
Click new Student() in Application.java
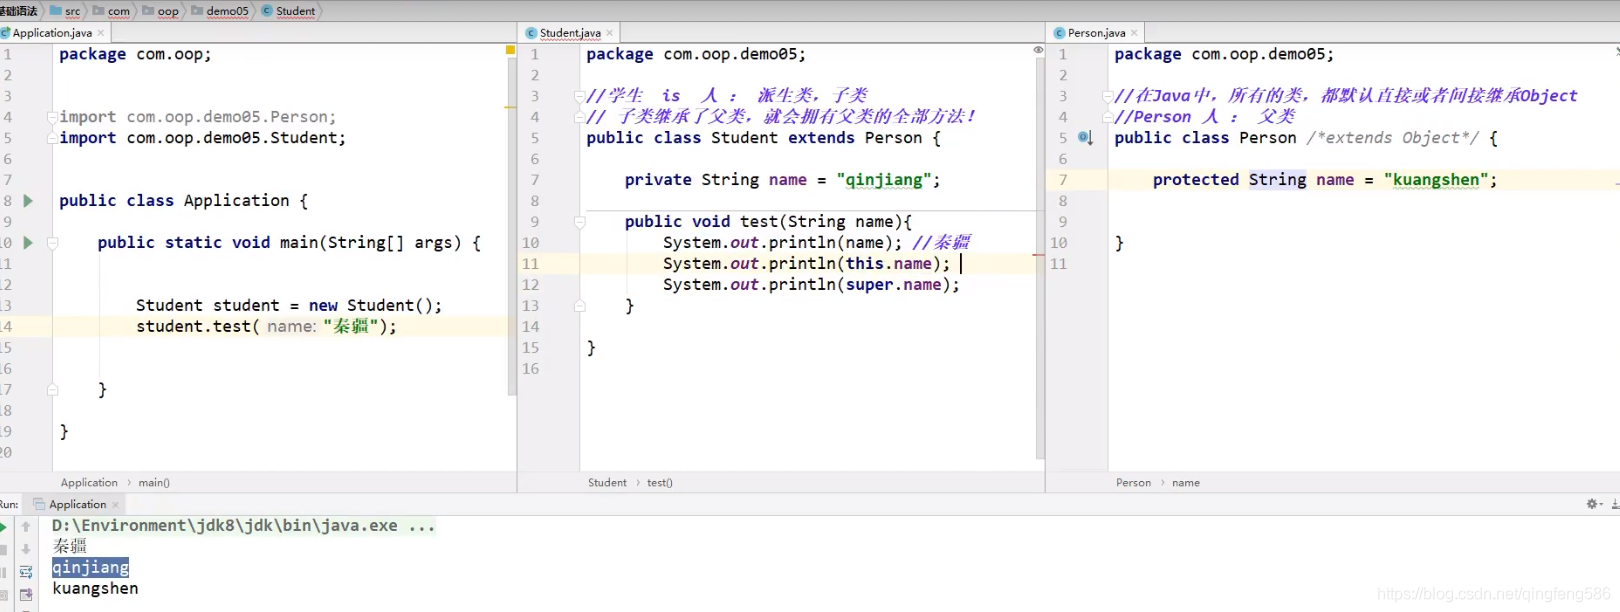370,306
